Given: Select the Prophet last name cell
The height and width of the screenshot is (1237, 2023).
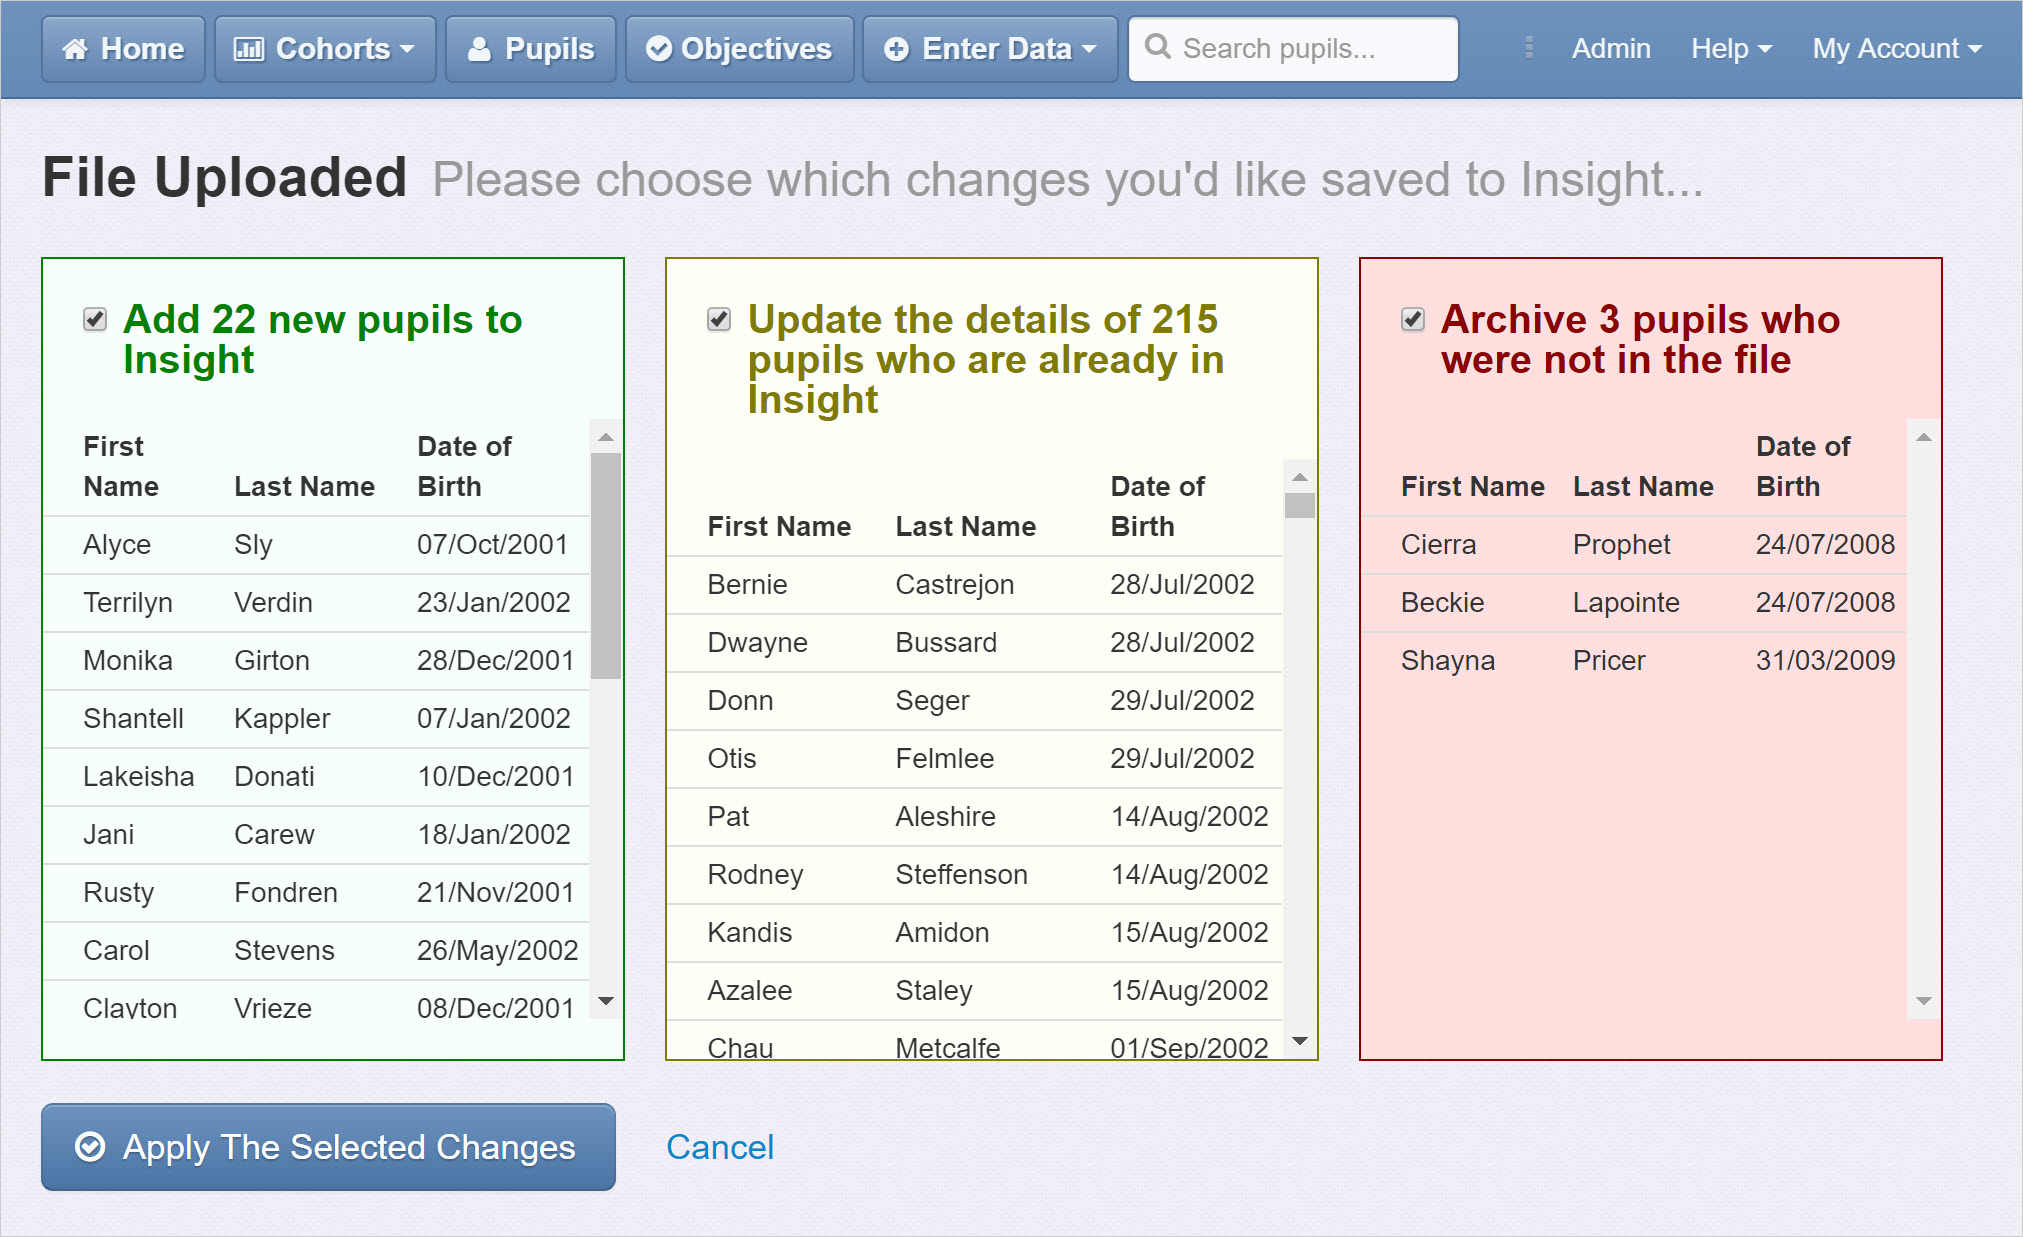Looking at the screenshot, I should pos(1621,545).
